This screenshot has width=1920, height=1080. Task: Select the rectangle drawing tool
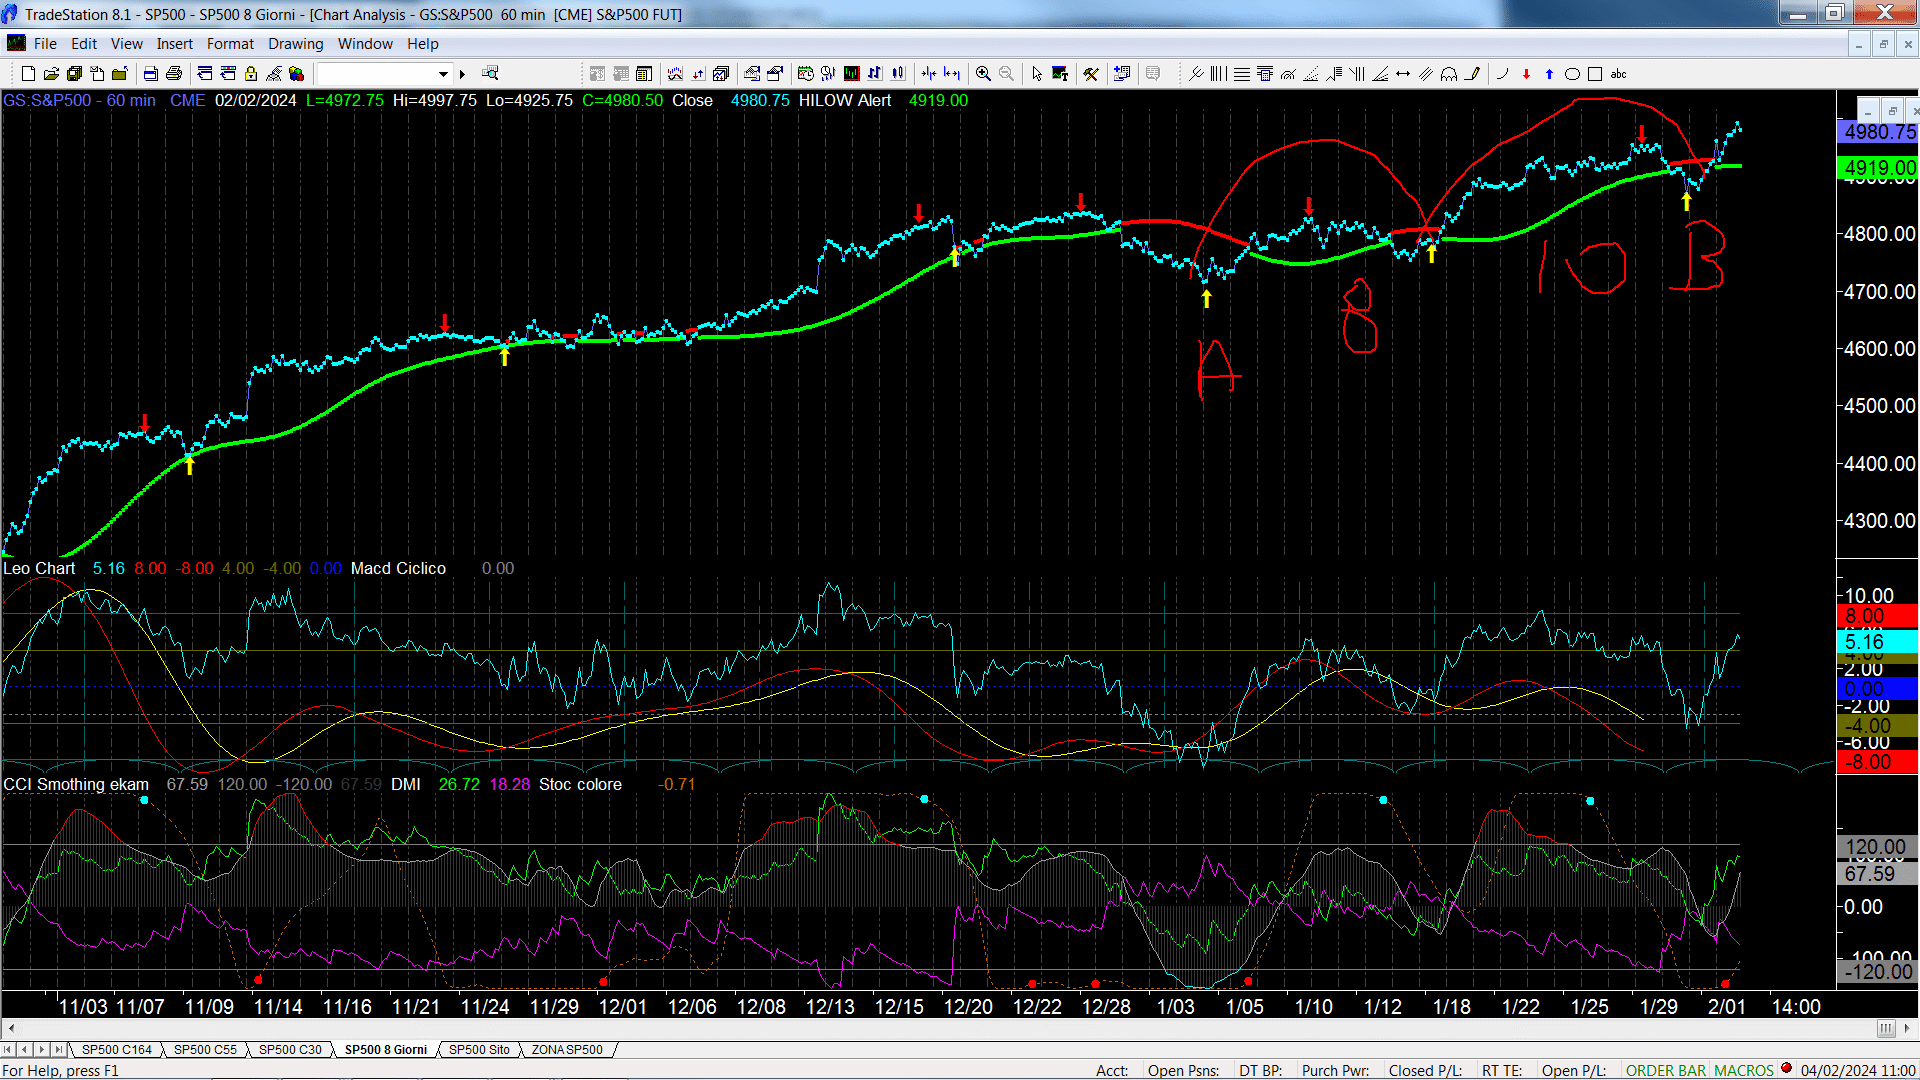[x=1595, y=74]
